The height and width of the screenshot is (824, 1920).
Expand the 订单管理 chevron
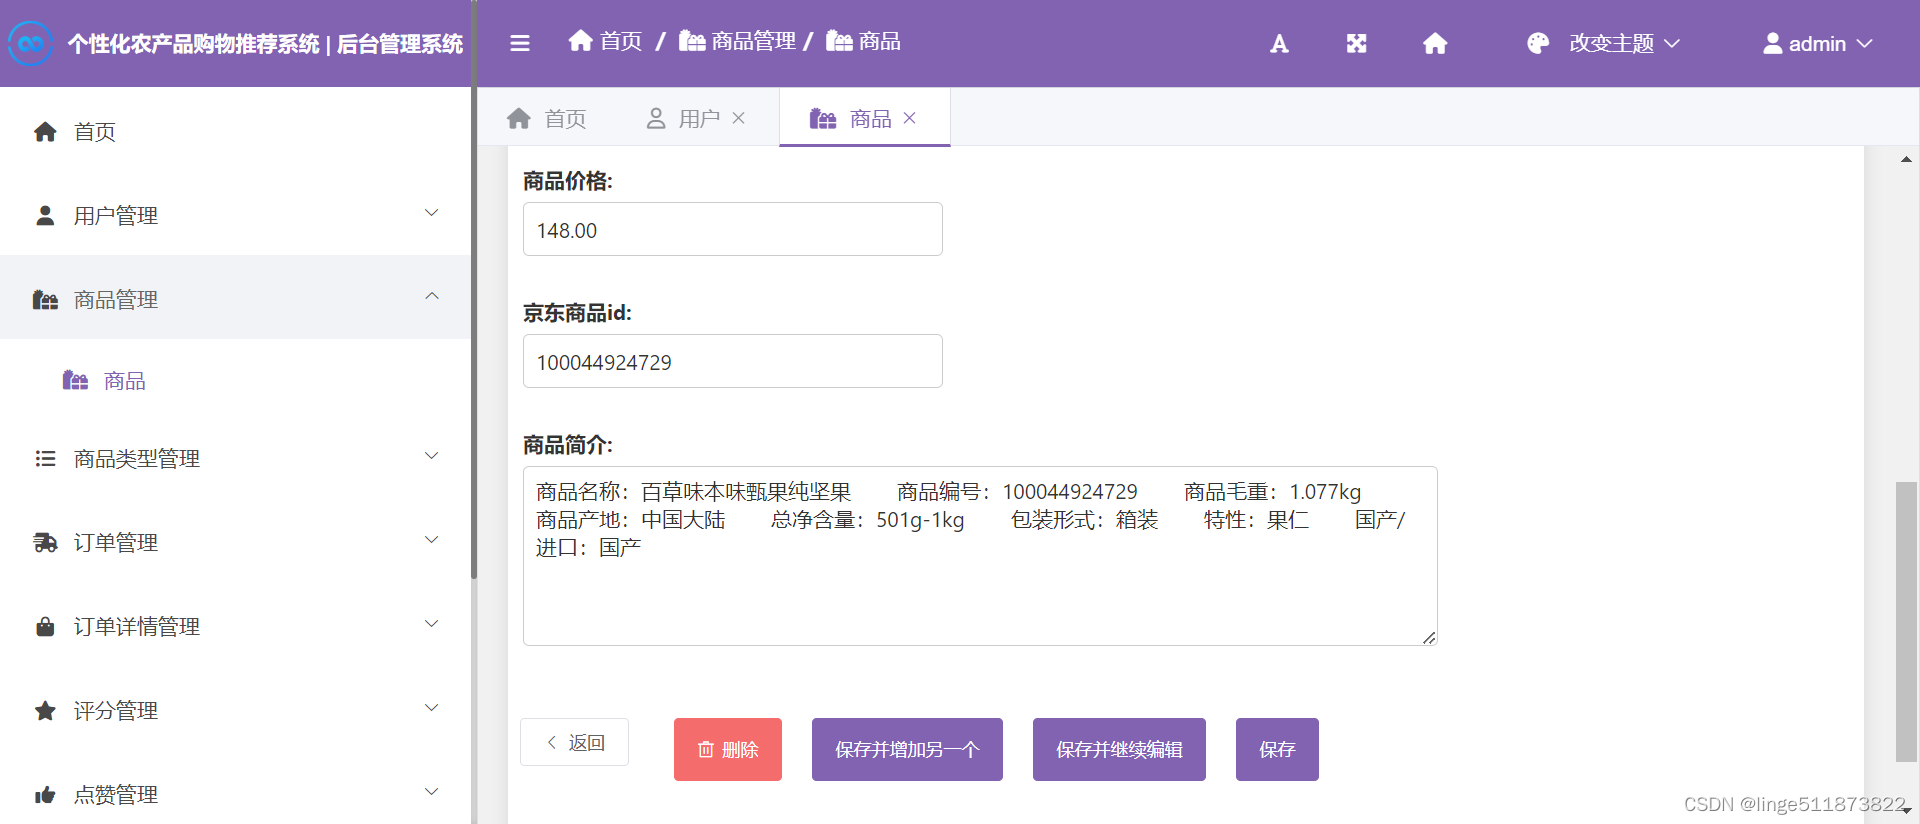[432, 540]
